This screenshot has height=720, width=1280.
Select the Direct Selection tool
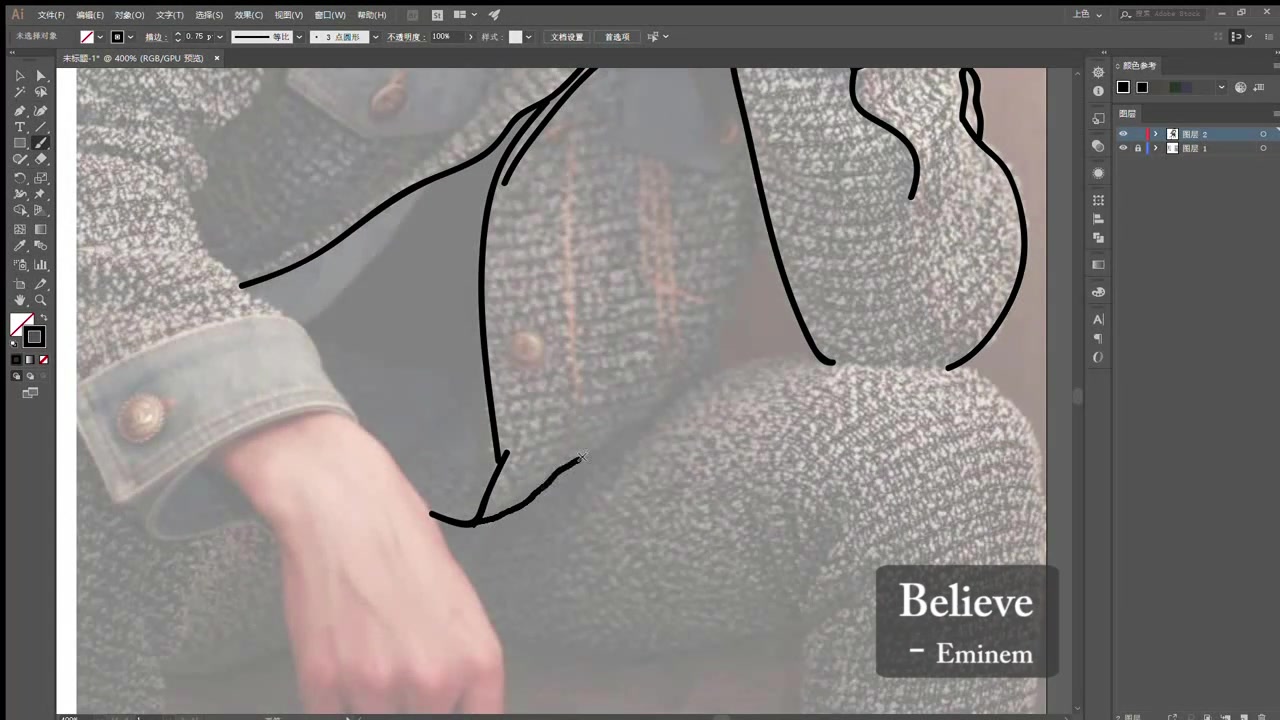coord(41,76)
